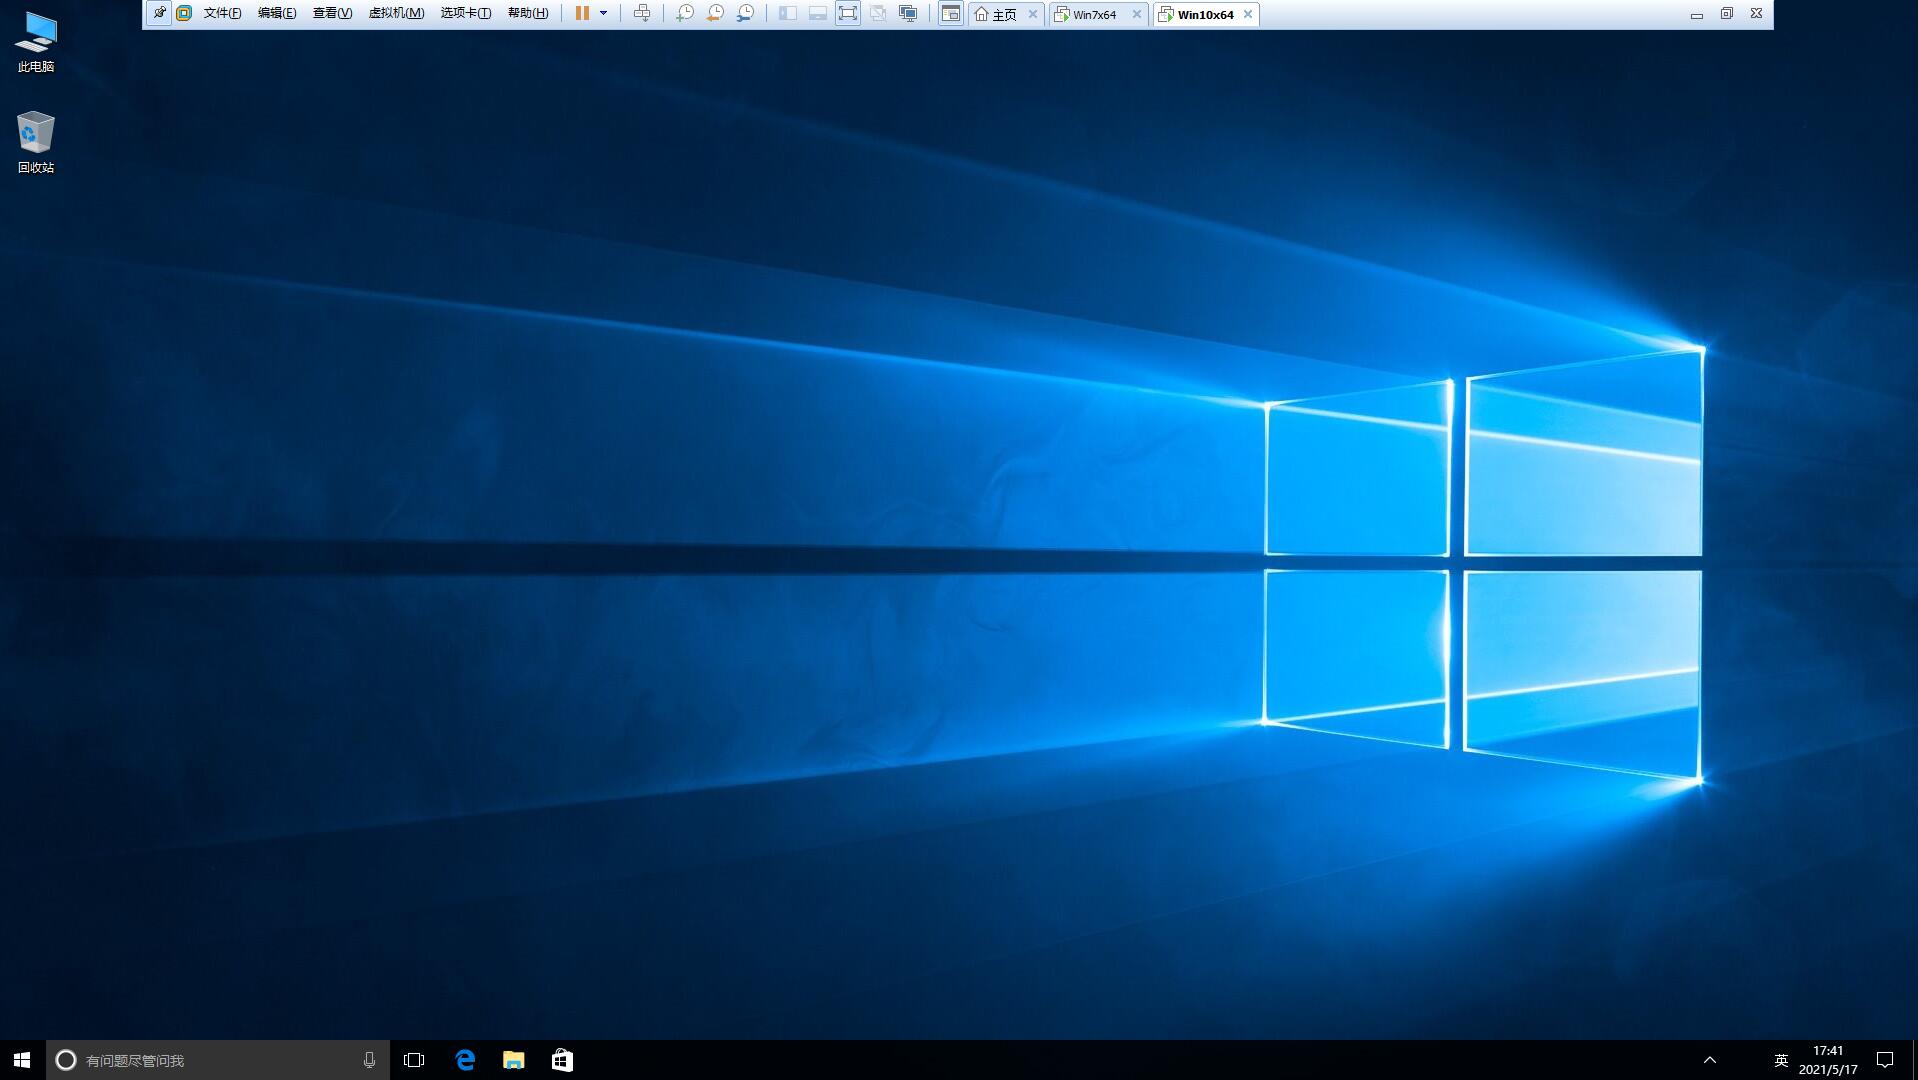The width and height of the screenshot is (1918, 1080).
Task: Close the Win7x64 tab
Action: click(1136, 14)
